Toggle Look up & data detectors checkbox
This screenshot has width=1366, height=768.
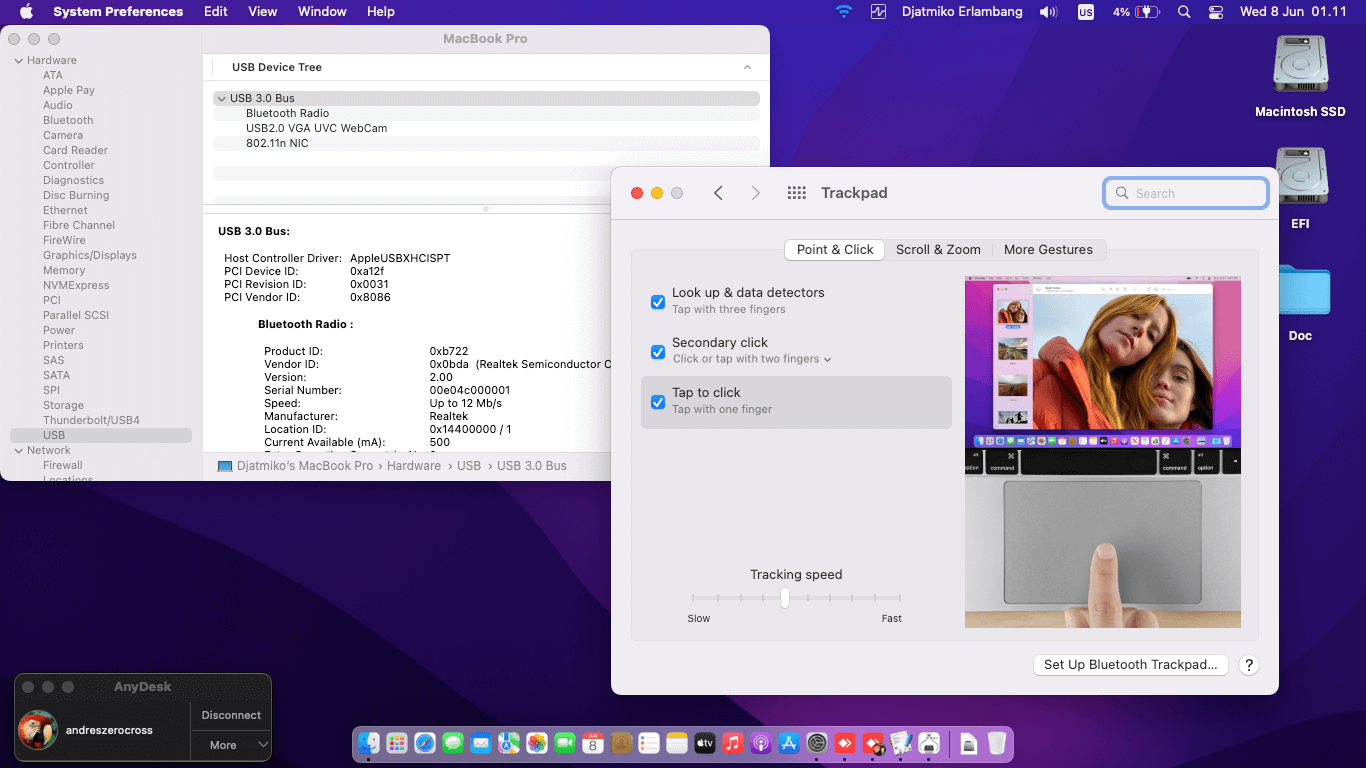(x=658, y=302)
